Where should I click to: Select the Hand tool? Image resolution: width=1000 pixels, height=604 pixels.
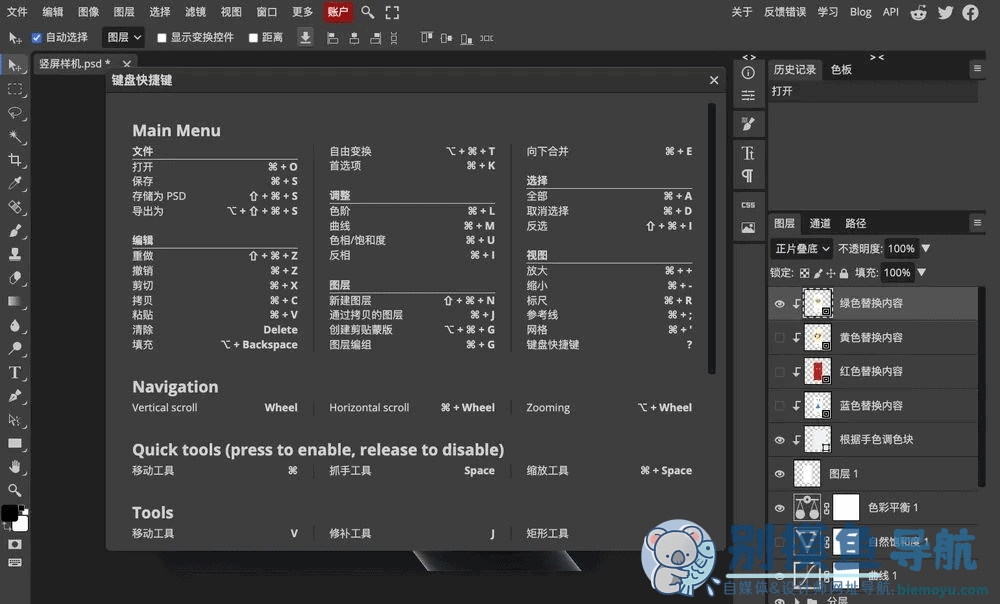pos(15,467)
